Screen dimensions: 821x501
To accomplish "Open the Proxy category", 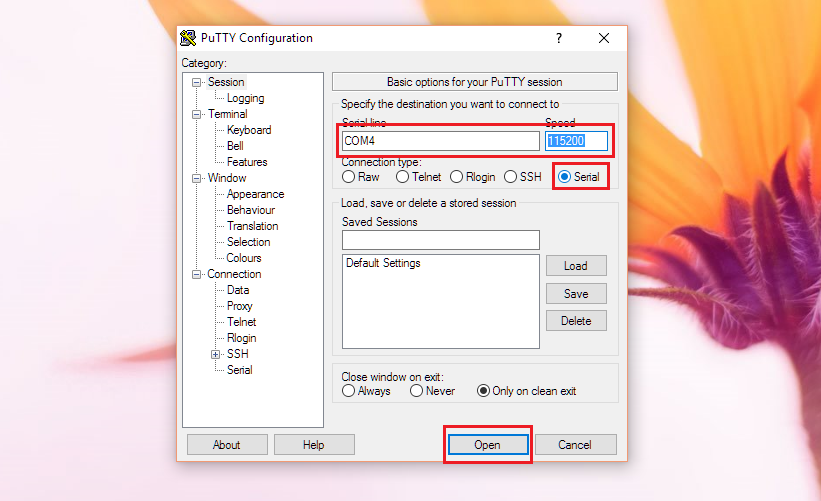I will (240, 306).
